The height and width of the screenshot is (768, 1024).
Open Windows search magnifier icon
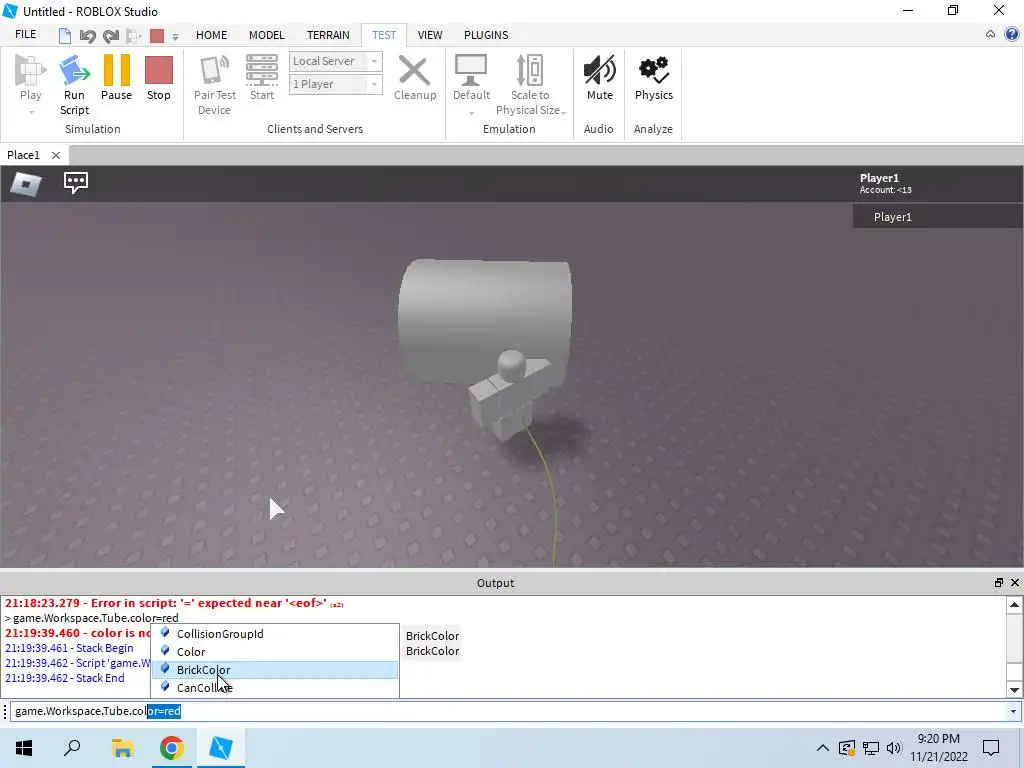pos(72,748)
